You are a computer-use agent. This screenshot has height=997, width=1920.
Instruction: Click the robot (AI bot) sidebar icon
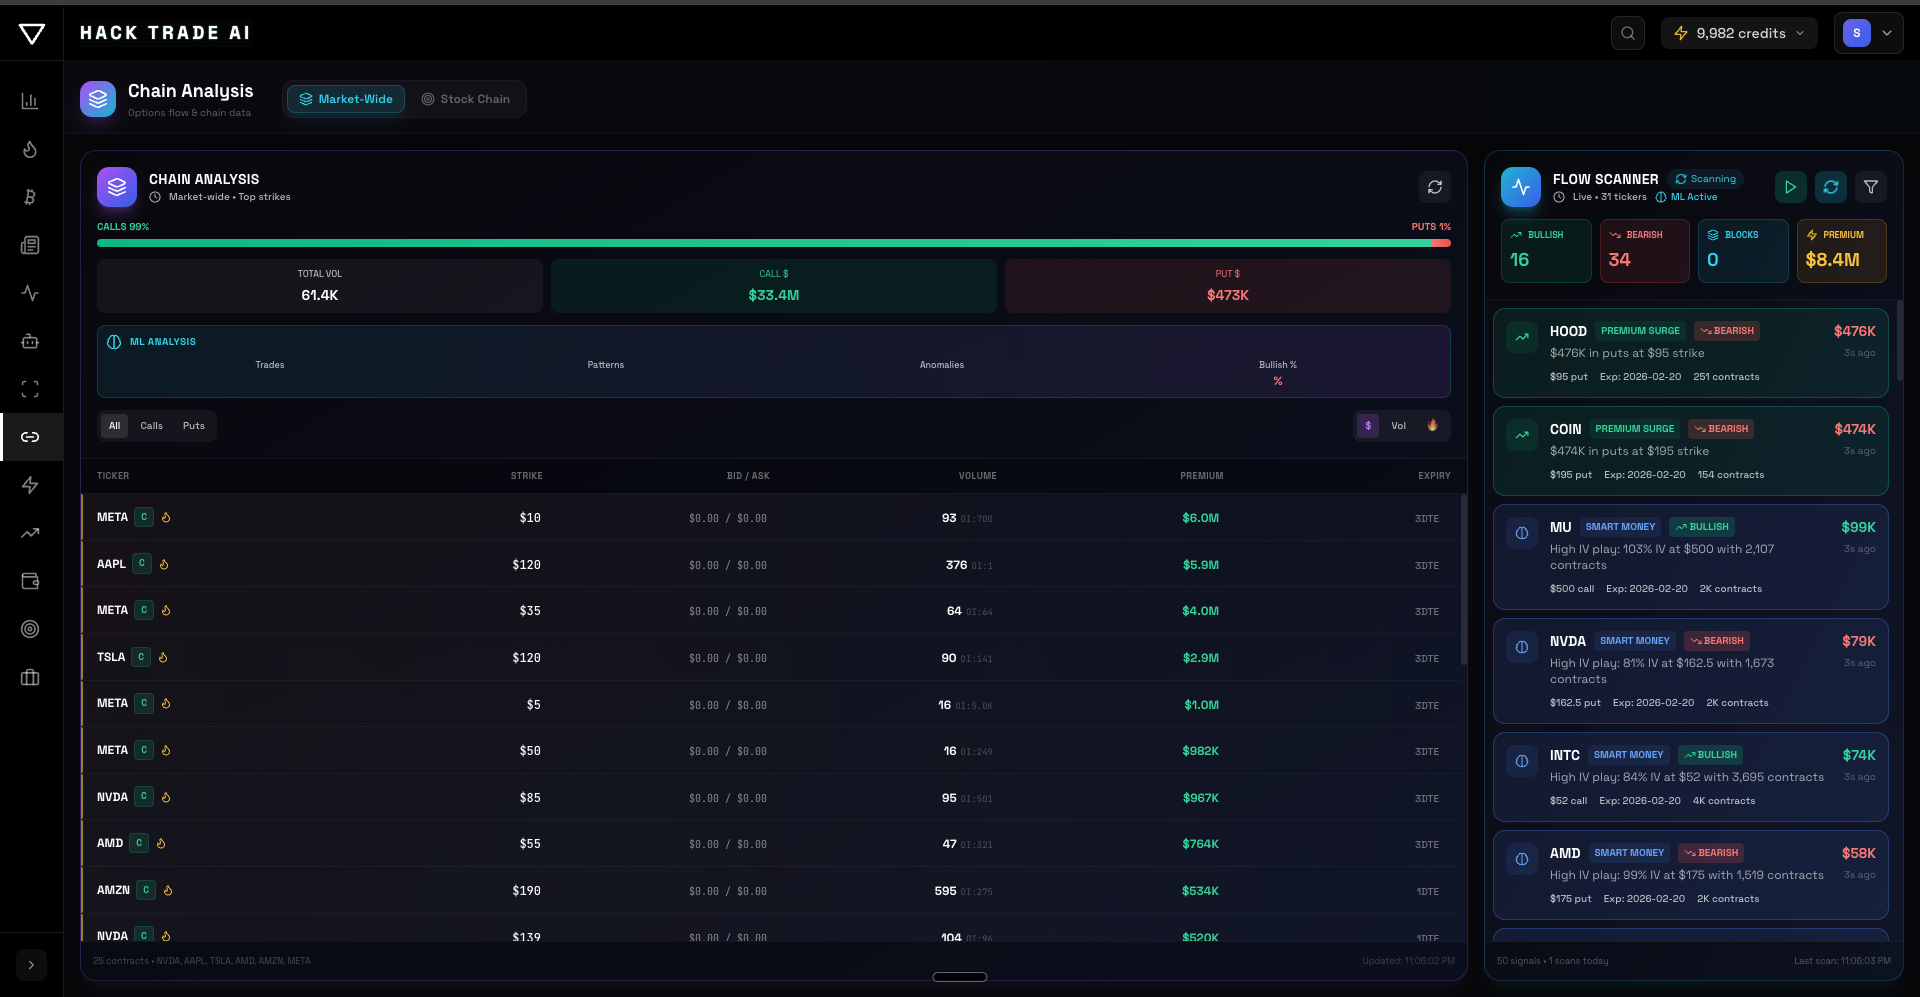(30, 341)
